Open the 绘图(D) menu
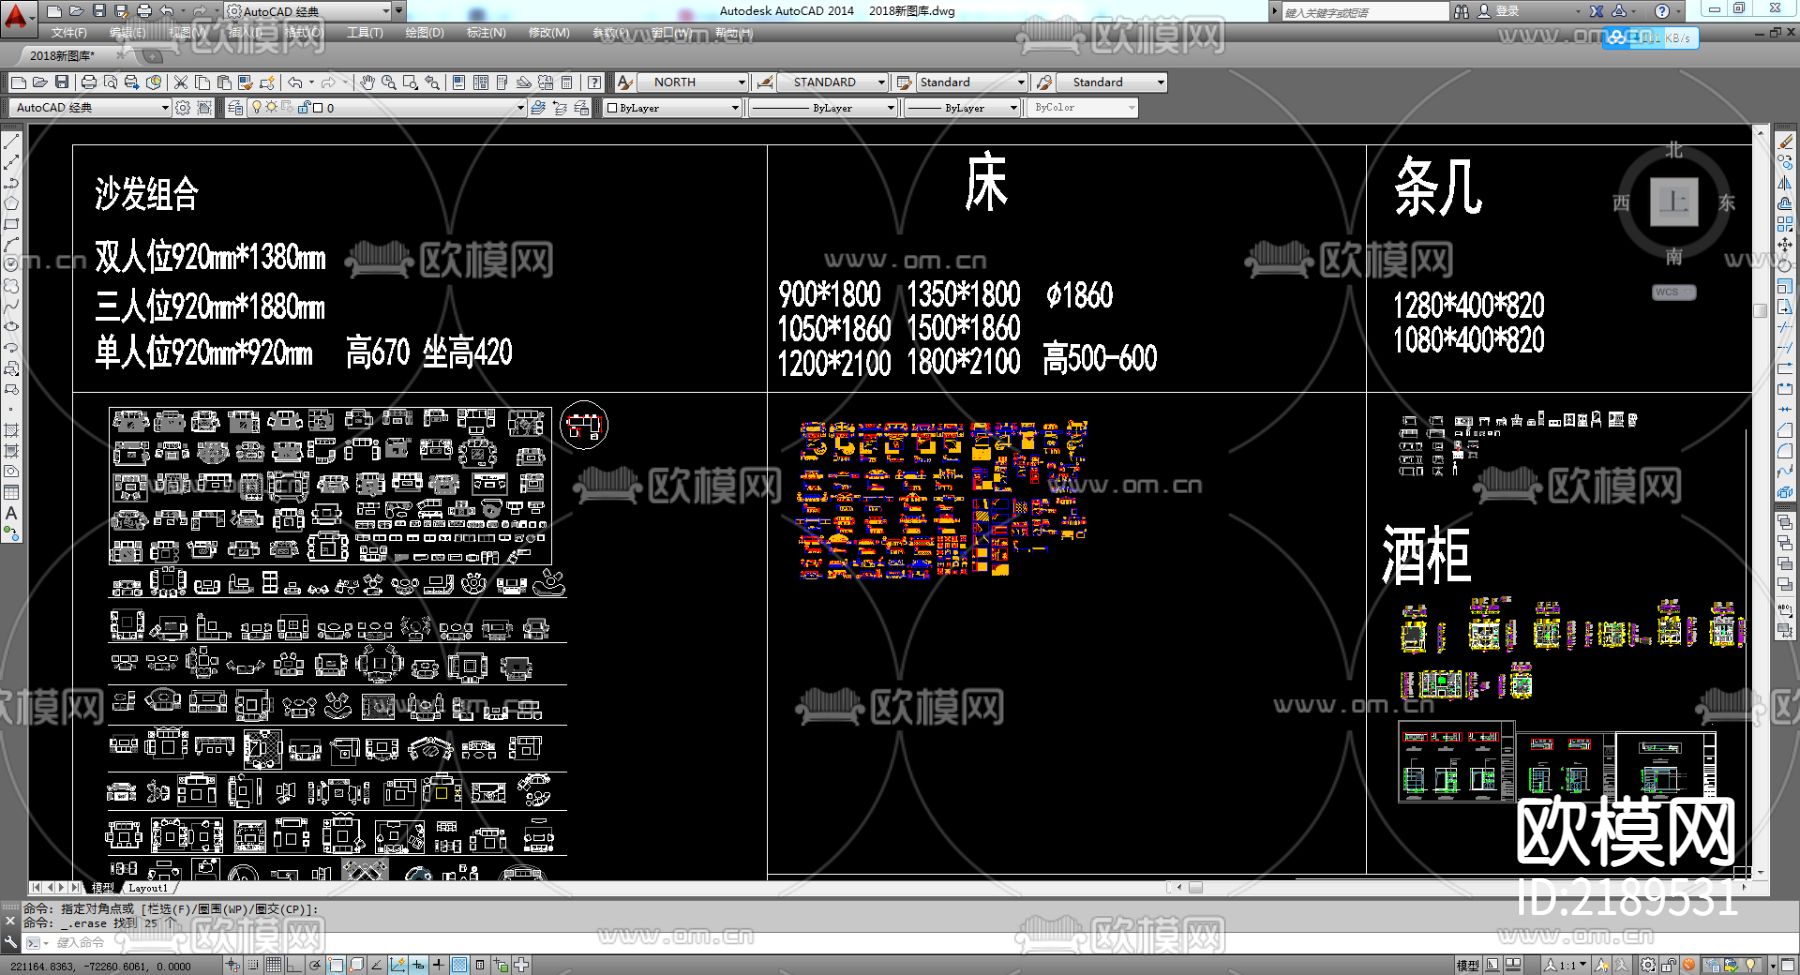Viewport: 1800px width, 975px height. 425,33
